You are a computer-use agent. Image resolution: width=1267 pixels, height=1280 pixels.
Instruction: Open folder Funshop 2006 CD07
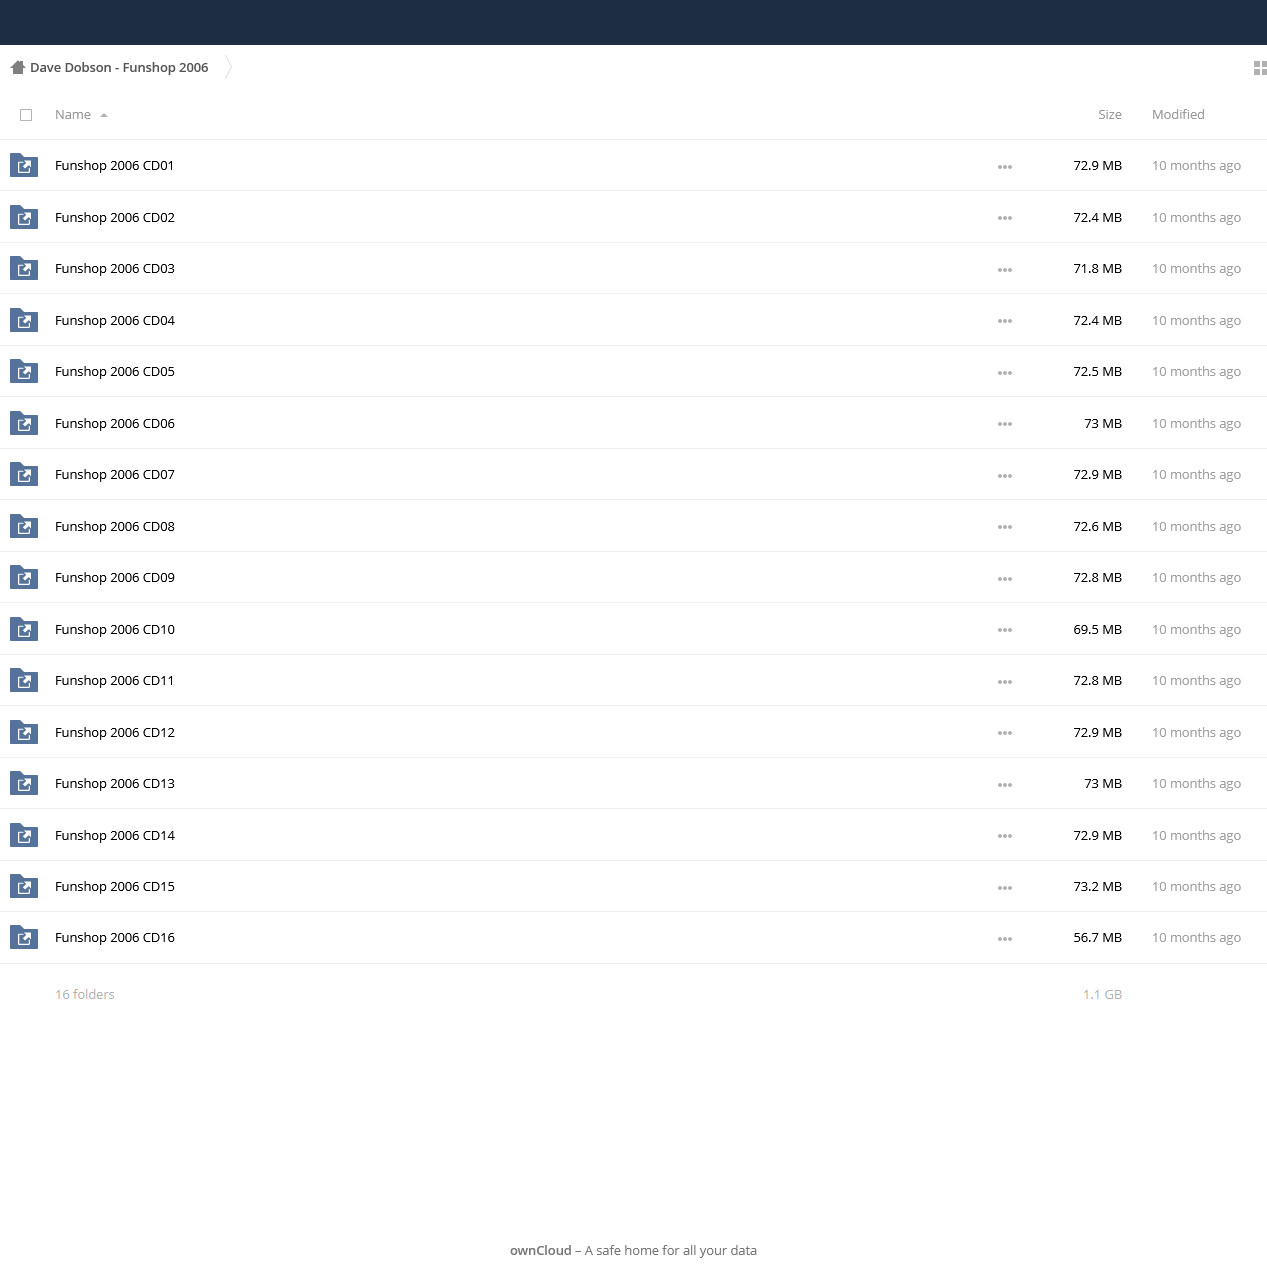[x=115, y=475]
